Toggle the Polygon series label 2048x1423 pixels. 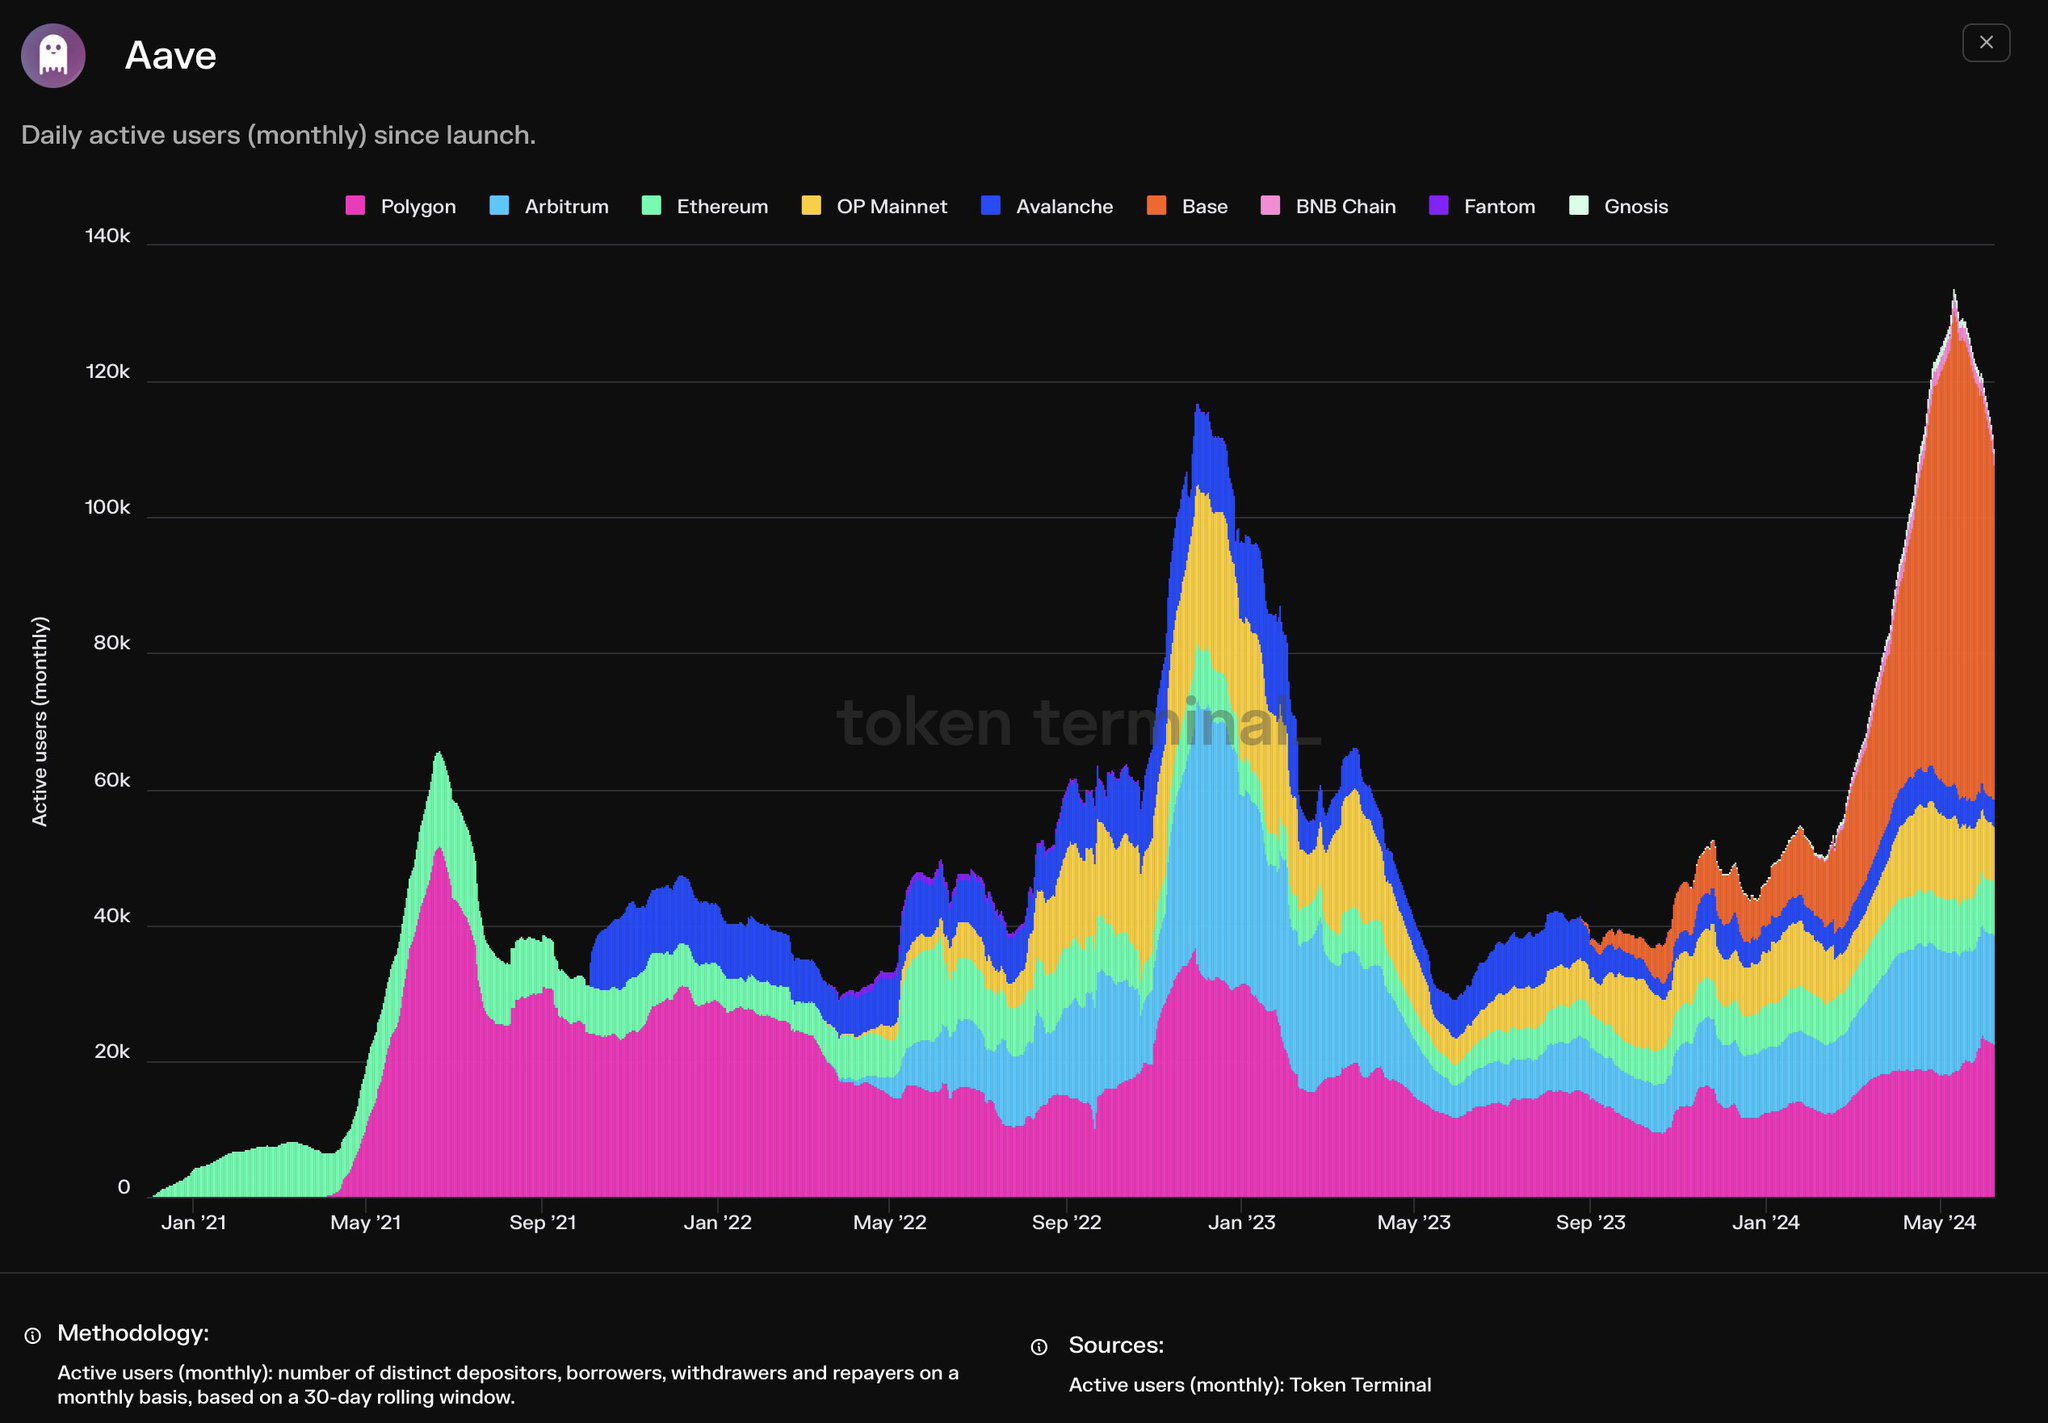pyautogui.click(x=418, y=207)
